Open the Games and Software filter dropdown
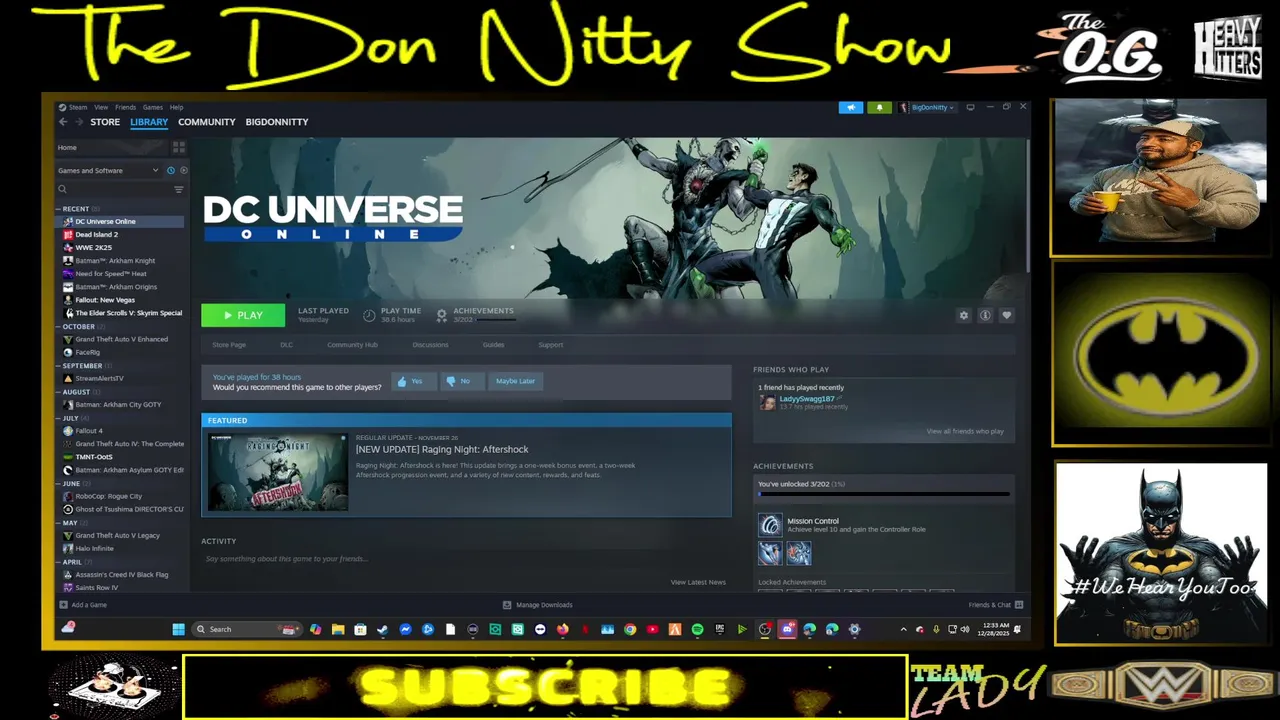This screenshot has width=1280, height=720. tap(108, 171)
